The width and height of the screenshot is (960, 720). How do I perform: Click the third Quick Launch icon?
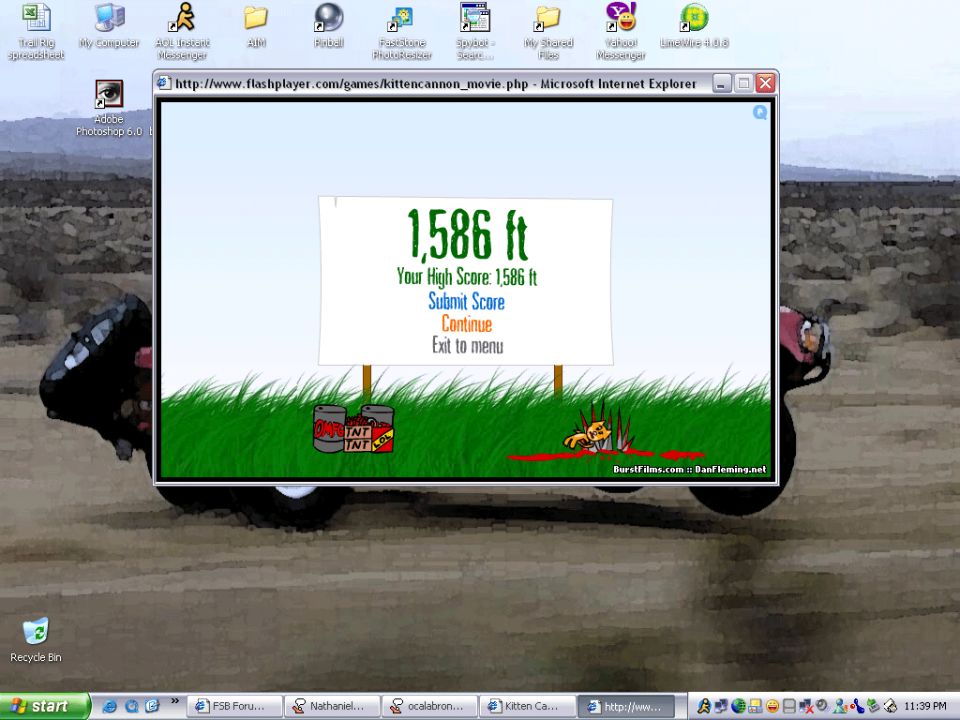[x=152, y=706]
